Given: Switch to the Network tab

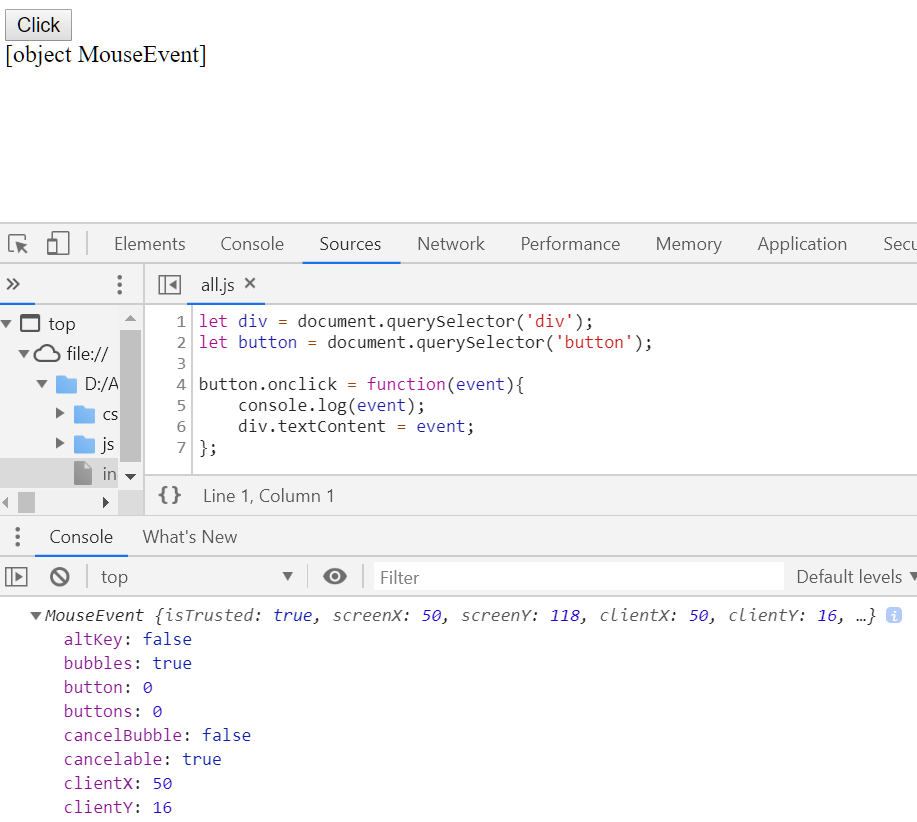Looking at the screenshot, I should [x=451, y=244].
